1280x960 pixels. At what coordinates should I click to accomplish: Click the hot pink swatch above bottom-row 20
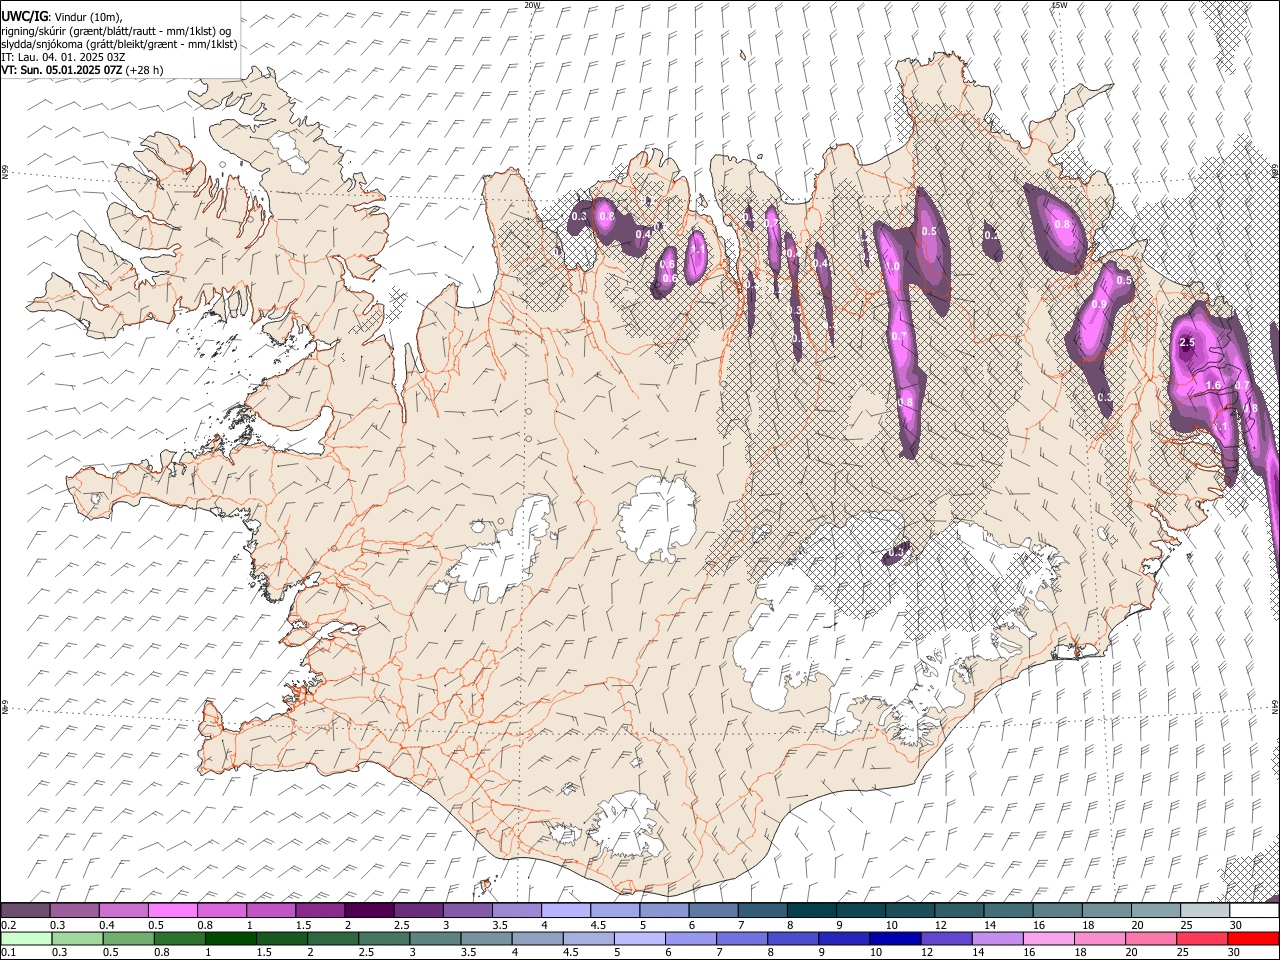(1152, 939)
